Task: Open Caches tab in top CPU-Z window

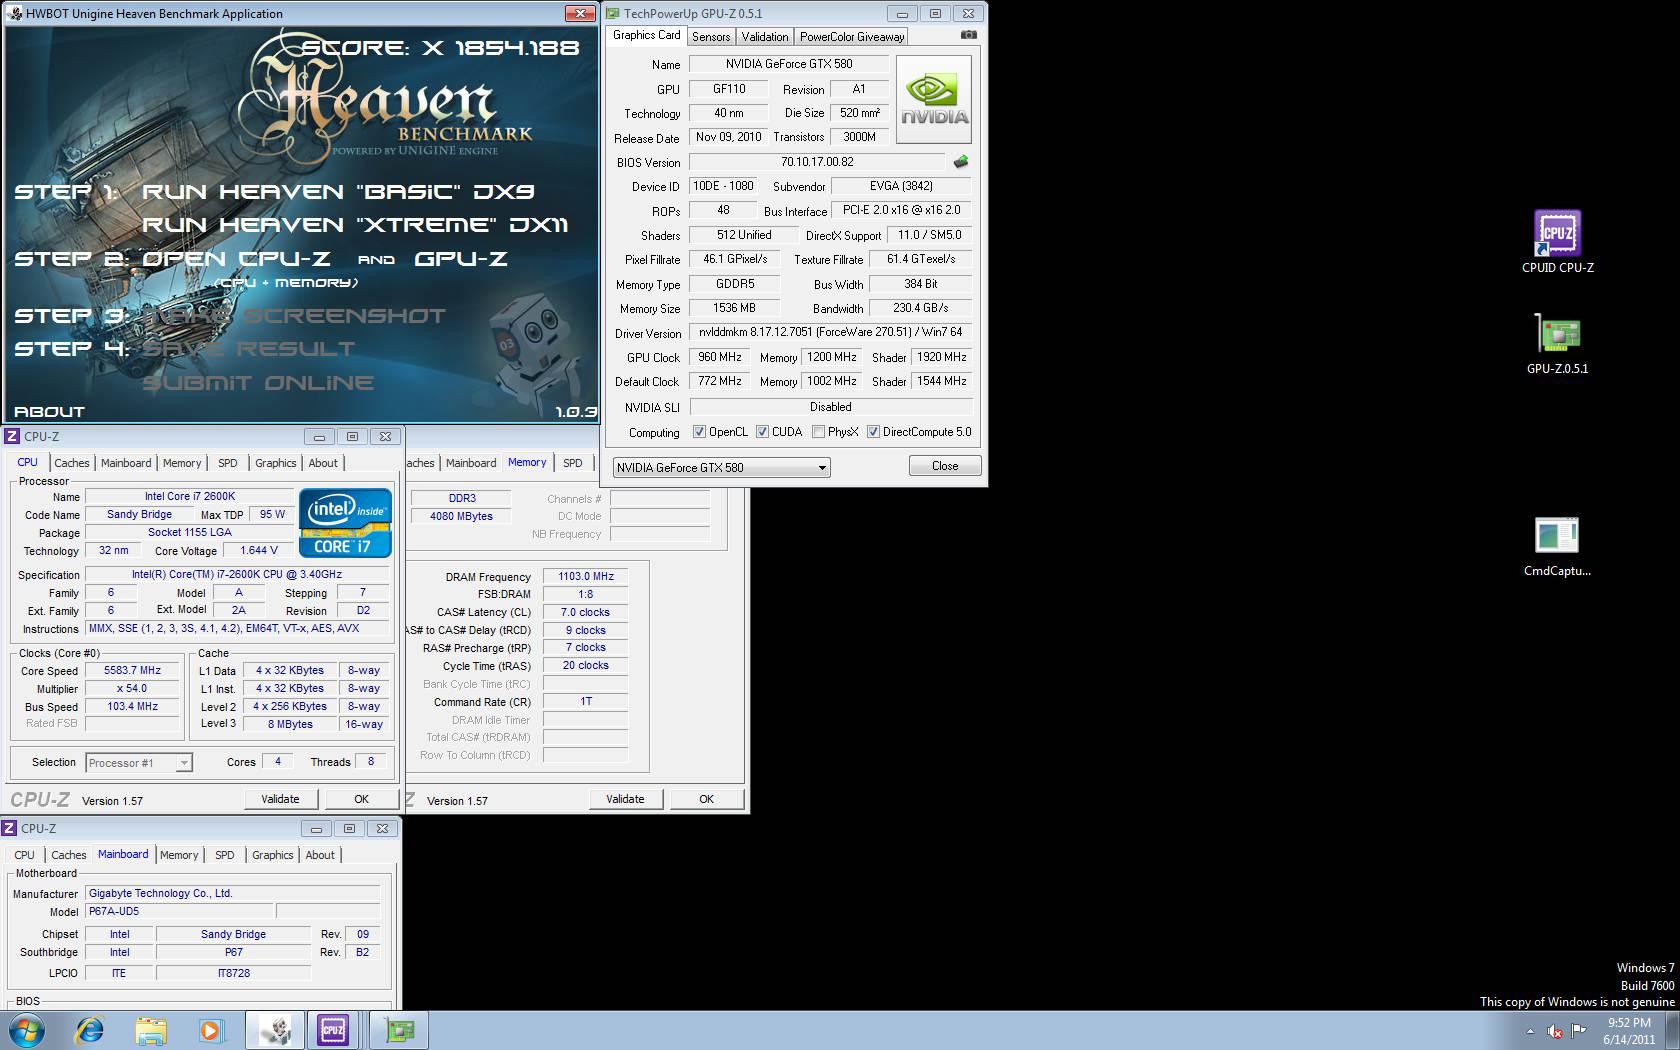Action: click(x=72, y=463)
